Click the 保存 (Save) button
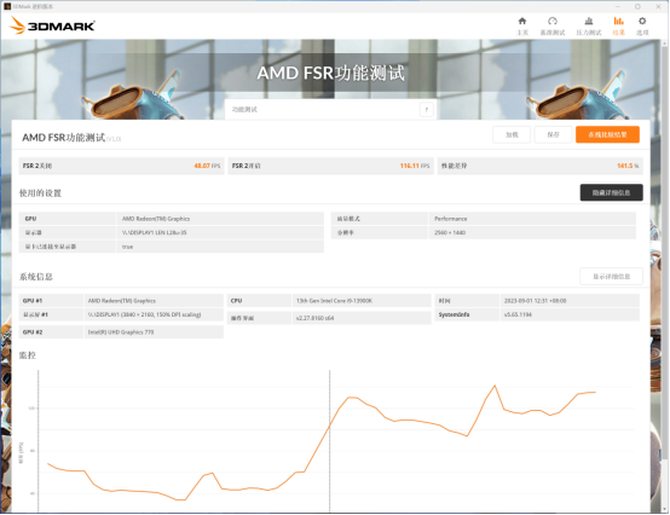The width and height of the screenshot is (670, 515). pos(553,135)
